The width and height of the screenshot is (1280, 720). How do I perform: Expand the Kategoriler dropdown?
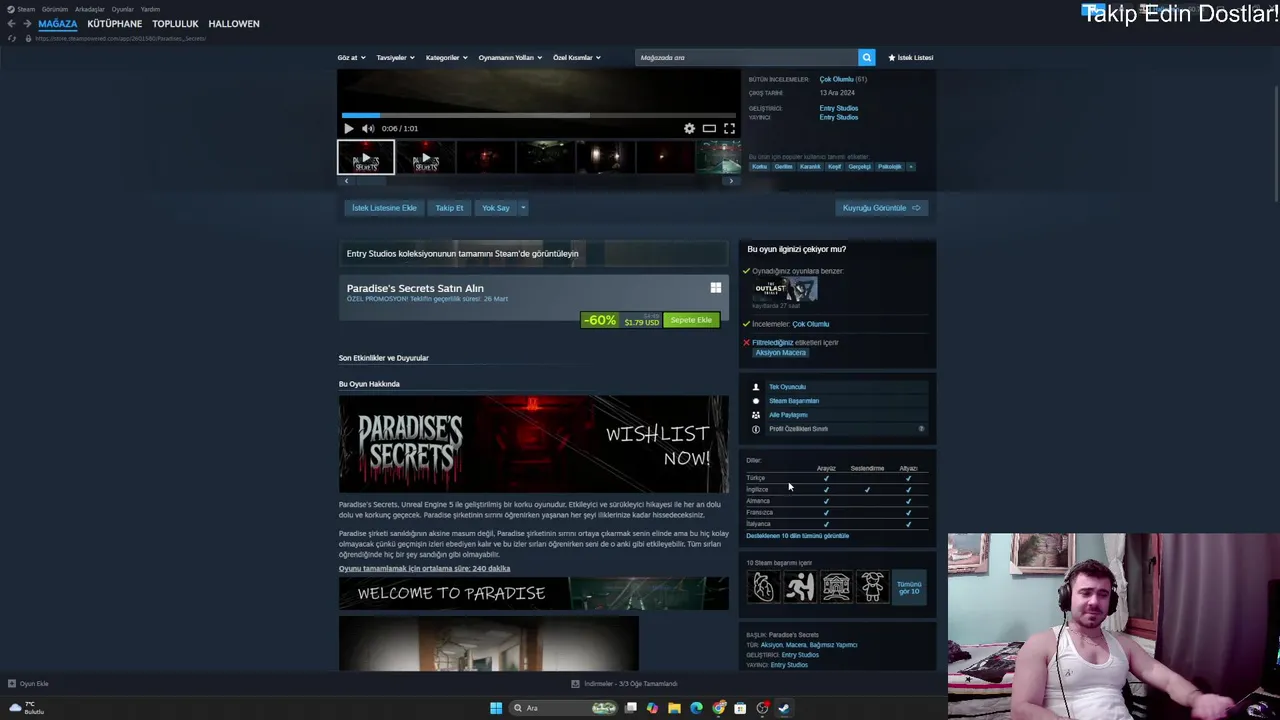pos(446,57)
